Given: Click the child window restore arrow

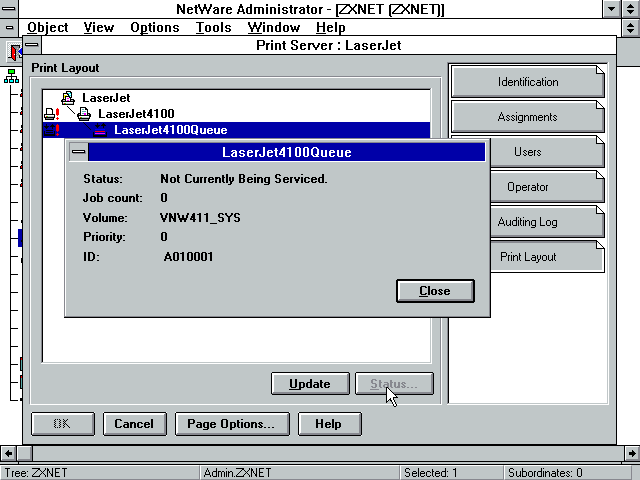Looking at the screenshot, I should click(631, 28).
